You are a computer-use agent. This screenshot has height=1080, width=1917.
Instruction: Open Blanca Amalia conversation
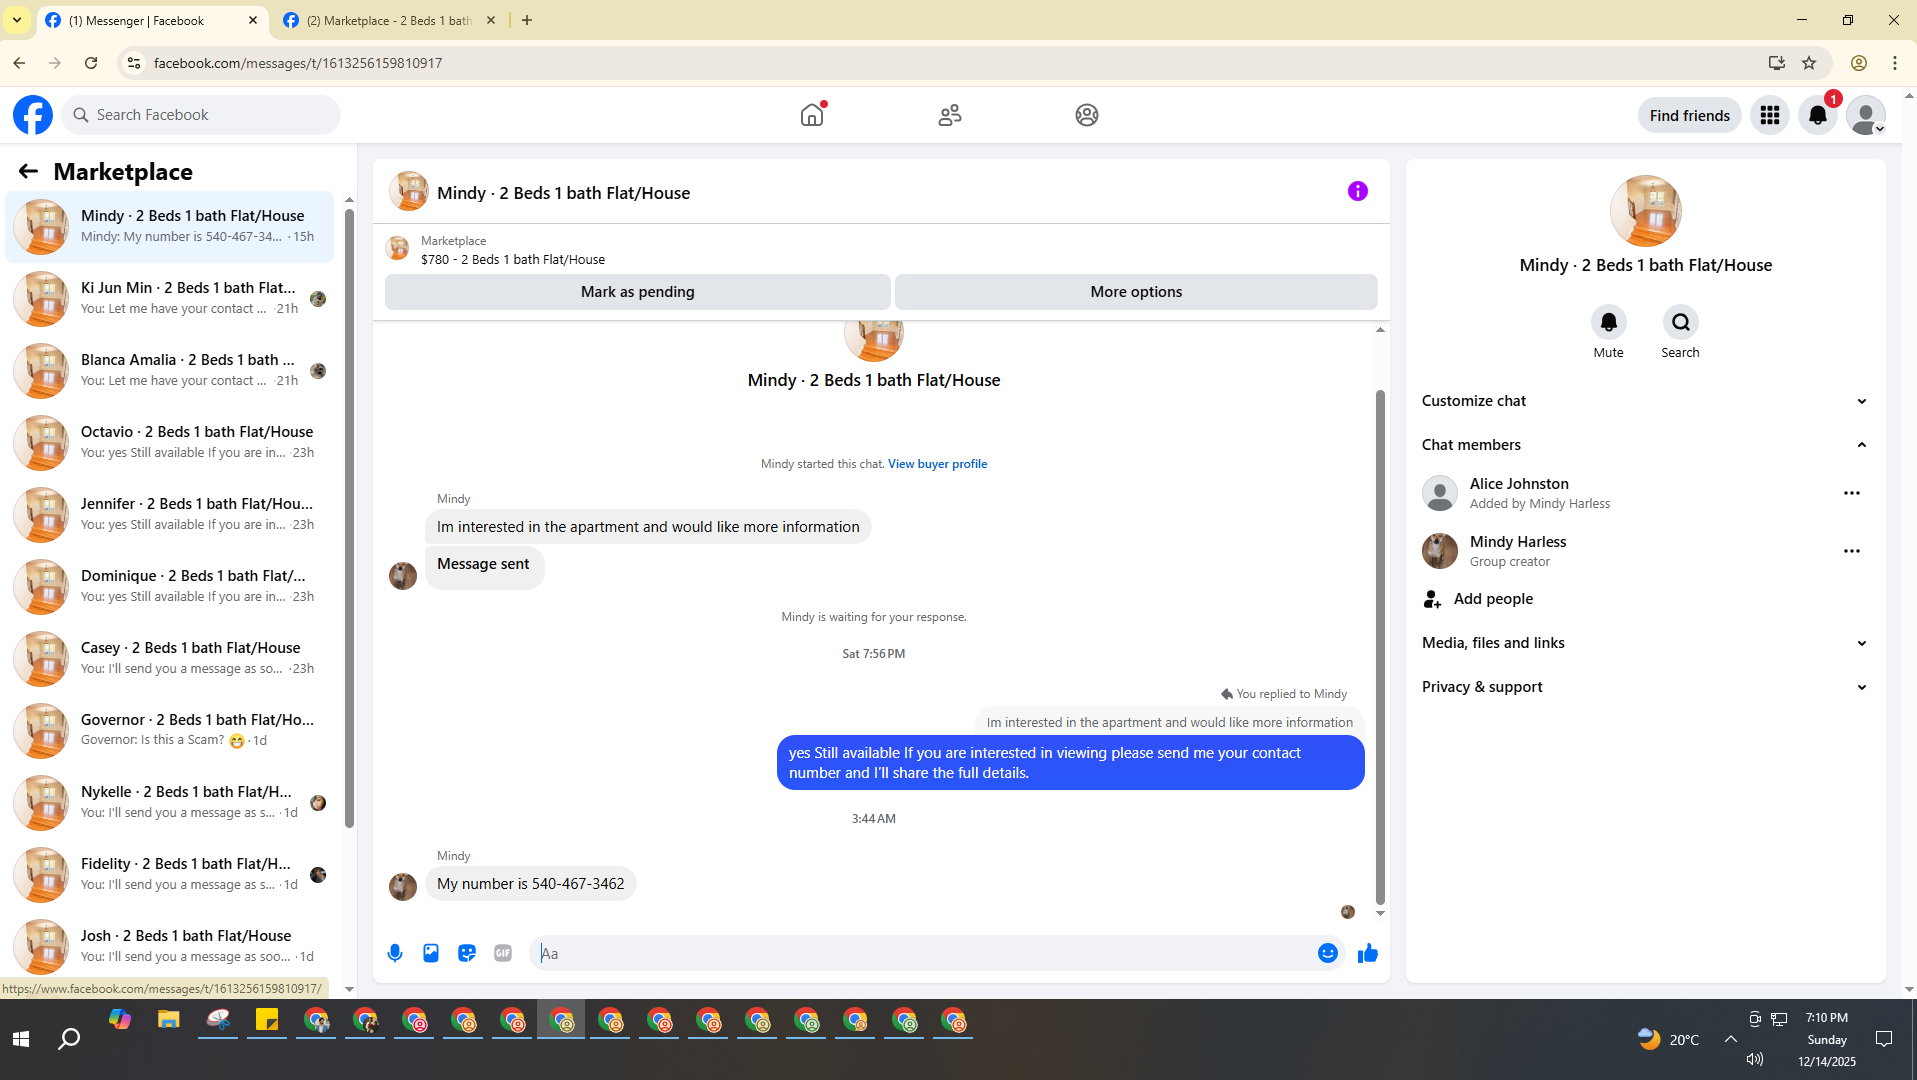[x=170, y=371]
